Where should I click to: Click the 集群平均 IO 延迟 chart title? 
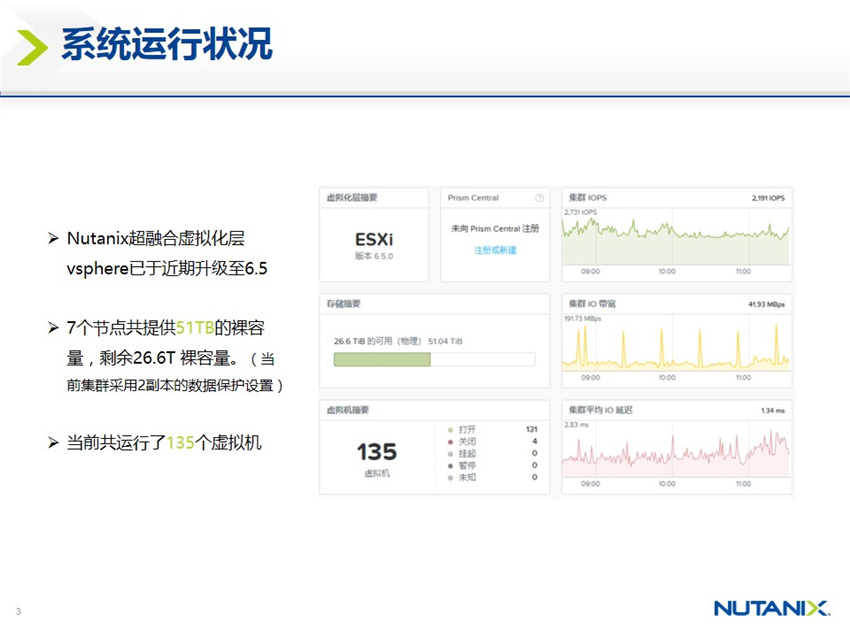click(600, 410)
